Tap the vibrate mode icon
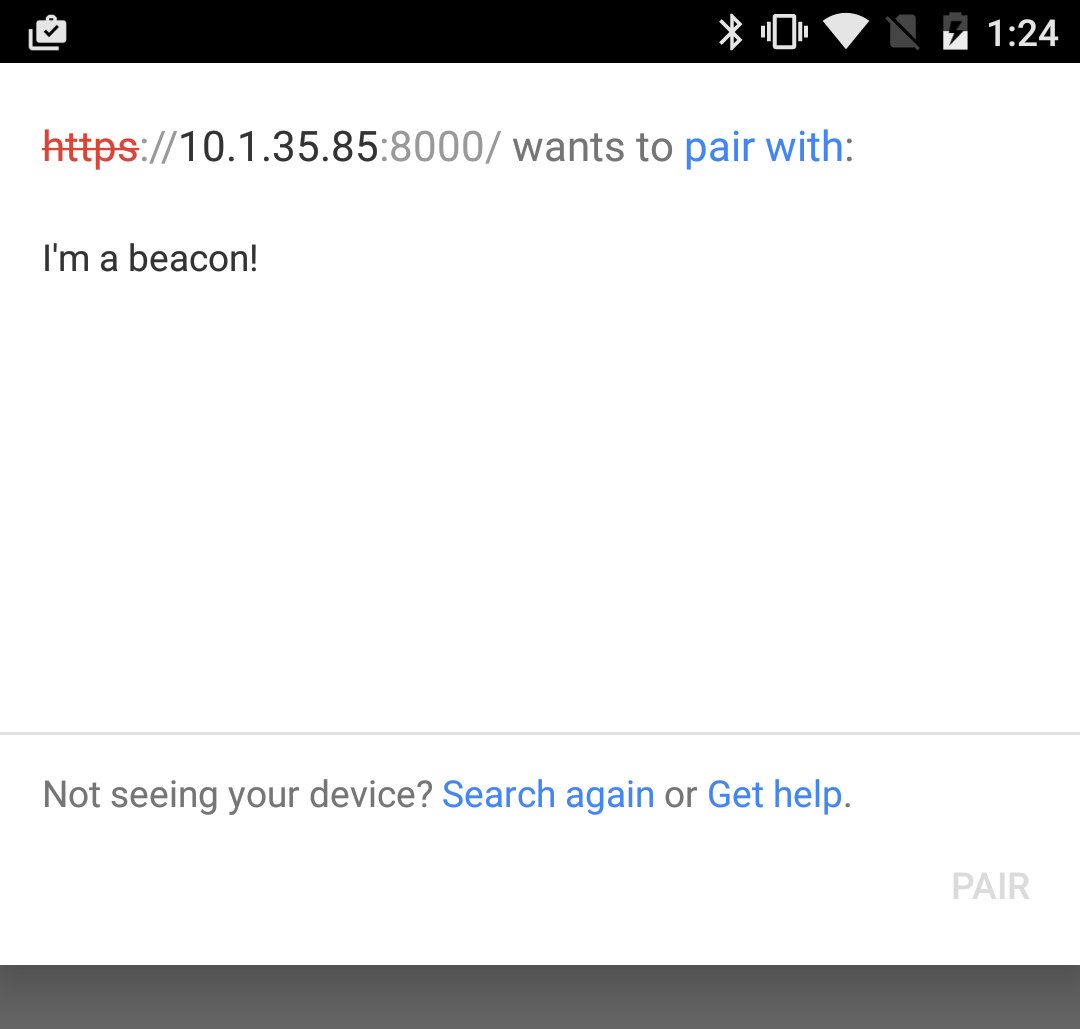The height and width of the screenshot is (1029, 1080). pos(784,32)
